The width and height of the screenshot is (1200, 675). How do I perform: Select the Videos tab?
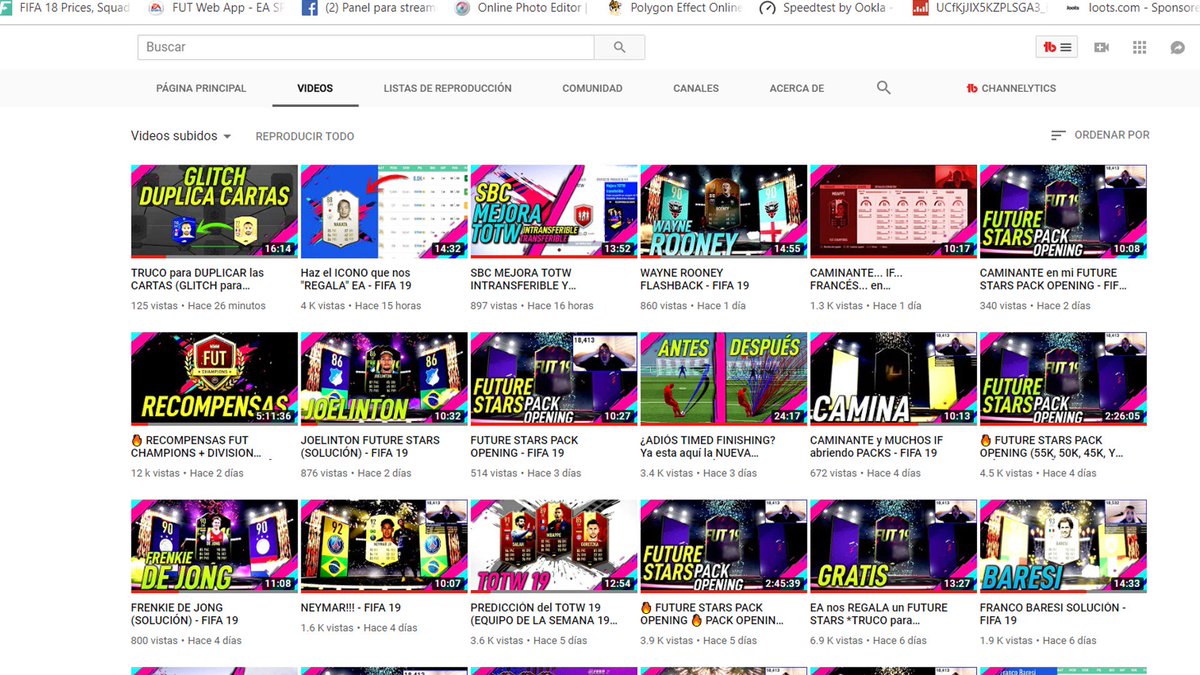(x=315, y=88)
